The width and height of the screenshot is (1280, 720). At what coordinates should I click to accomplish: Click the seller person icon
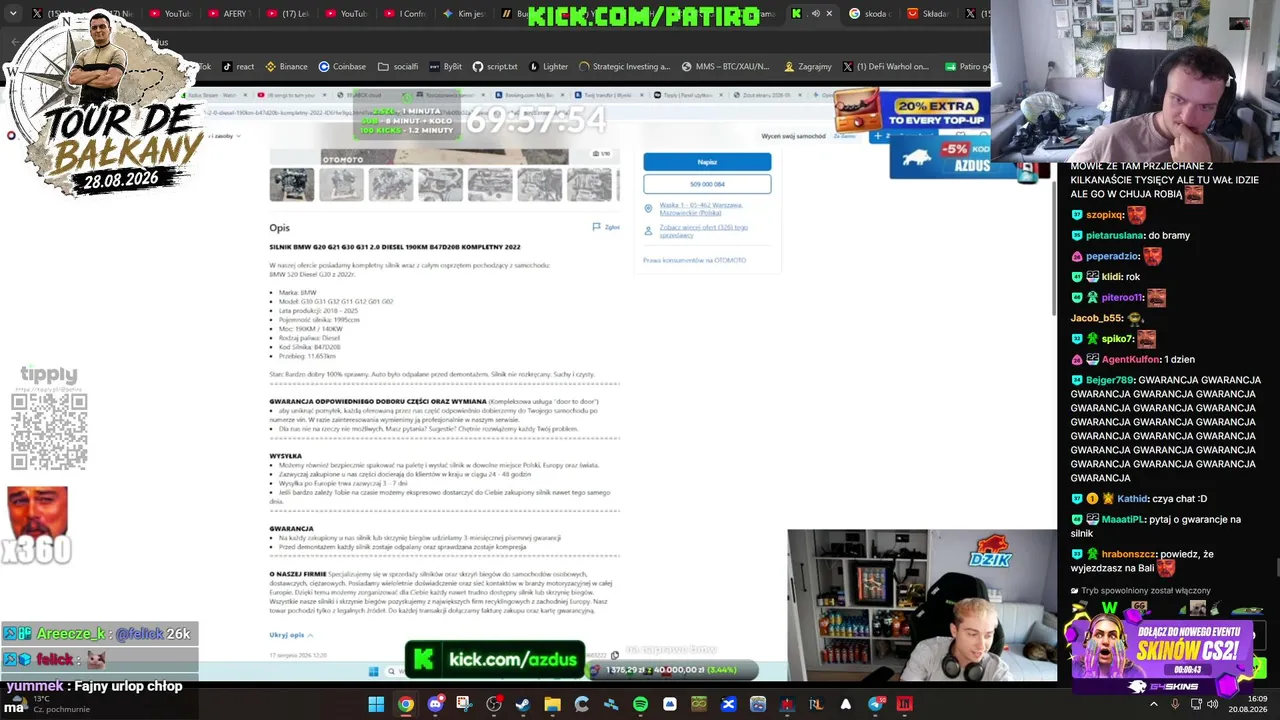648,231
